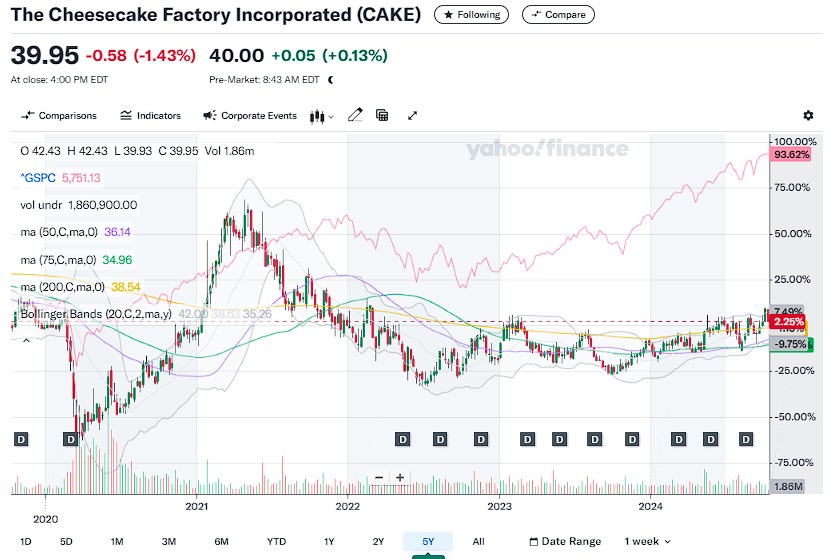The image size is (834, 559).
Task: Open the drawing tools pencil icon
Action: tap(354, 116)
